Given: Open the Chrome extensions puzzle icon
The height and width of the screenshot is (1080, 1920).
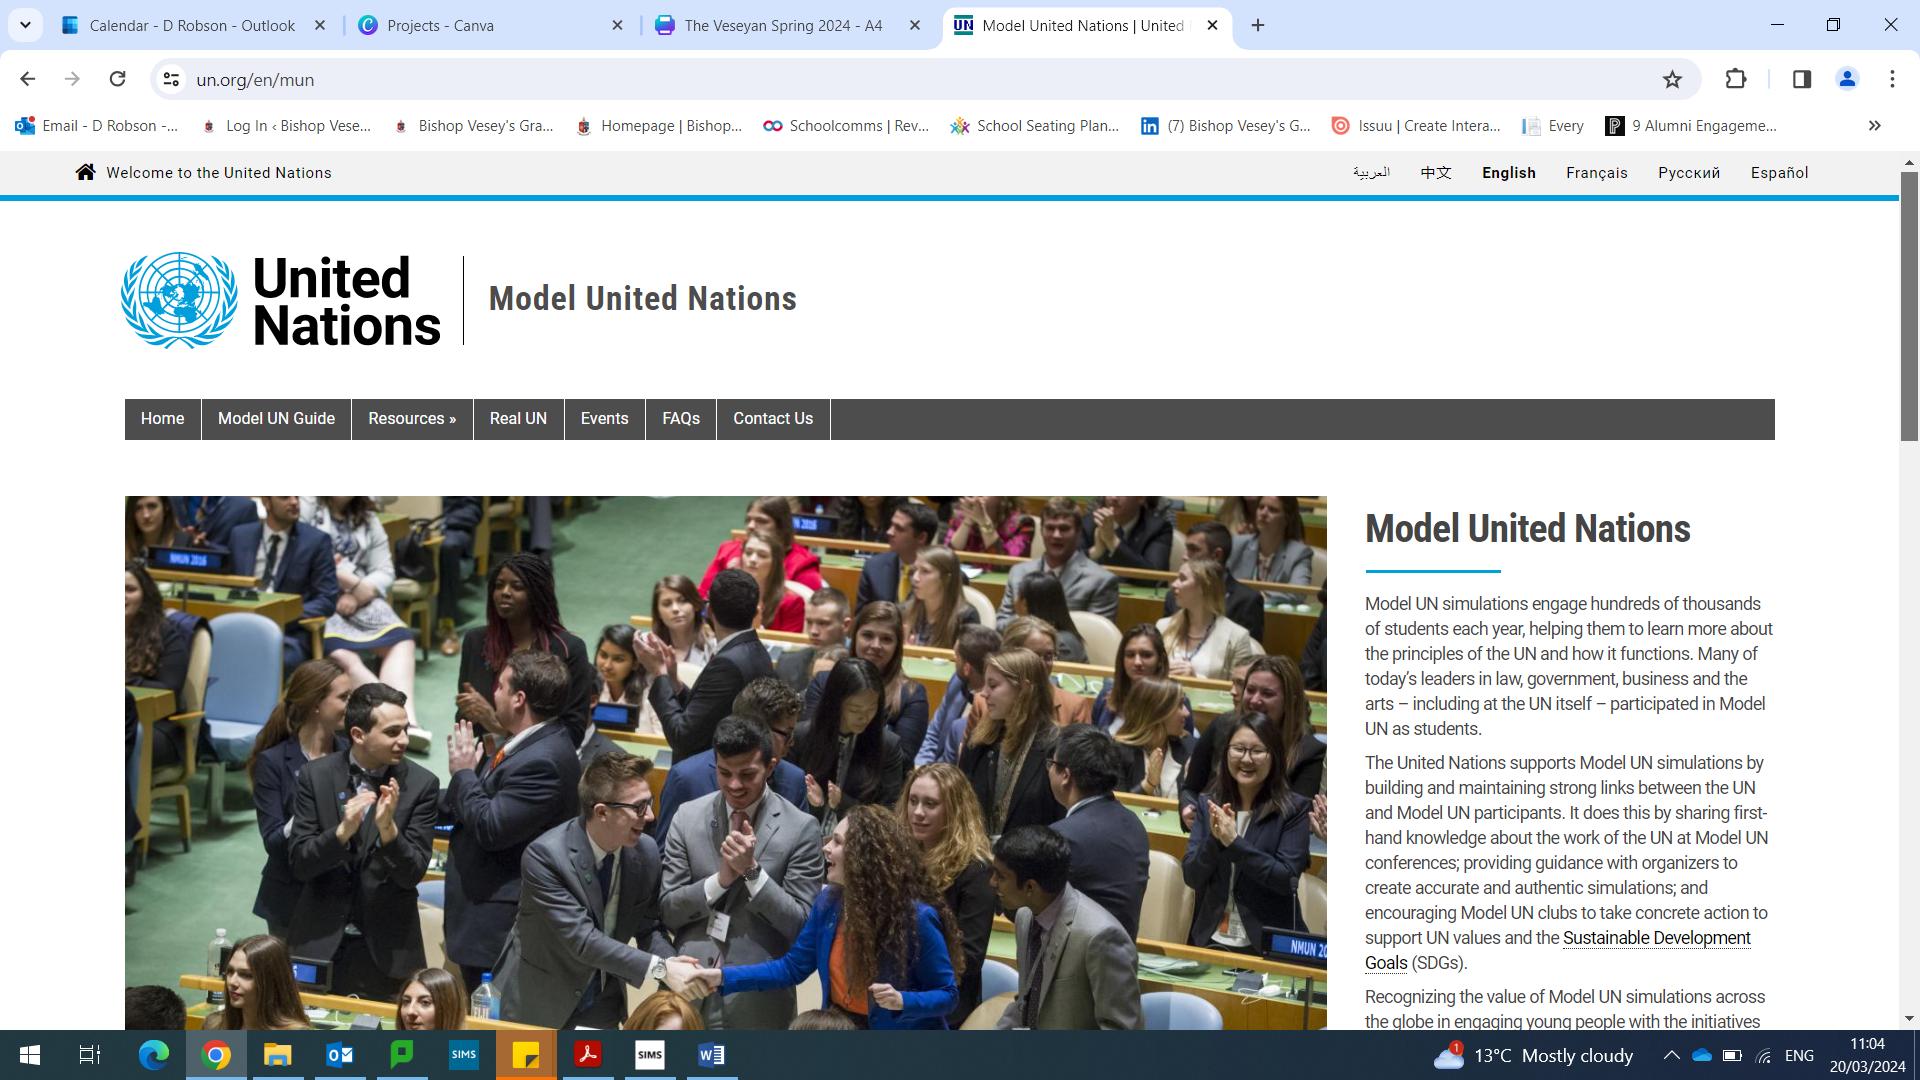Looking at the screenshot, I should 1736,79.
